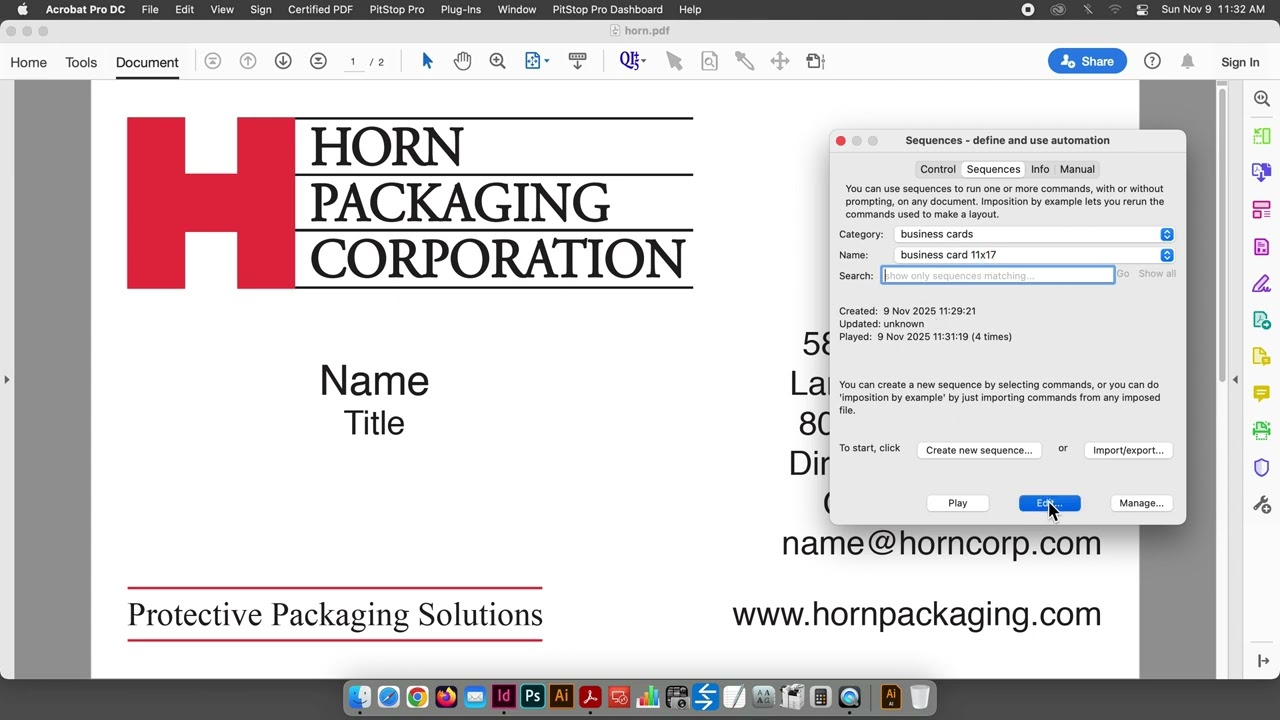Screen dimensions: 1280x720
Task: Click the PitStop page inspector icon
Action: pyautogui.click(x=709, y=61)
